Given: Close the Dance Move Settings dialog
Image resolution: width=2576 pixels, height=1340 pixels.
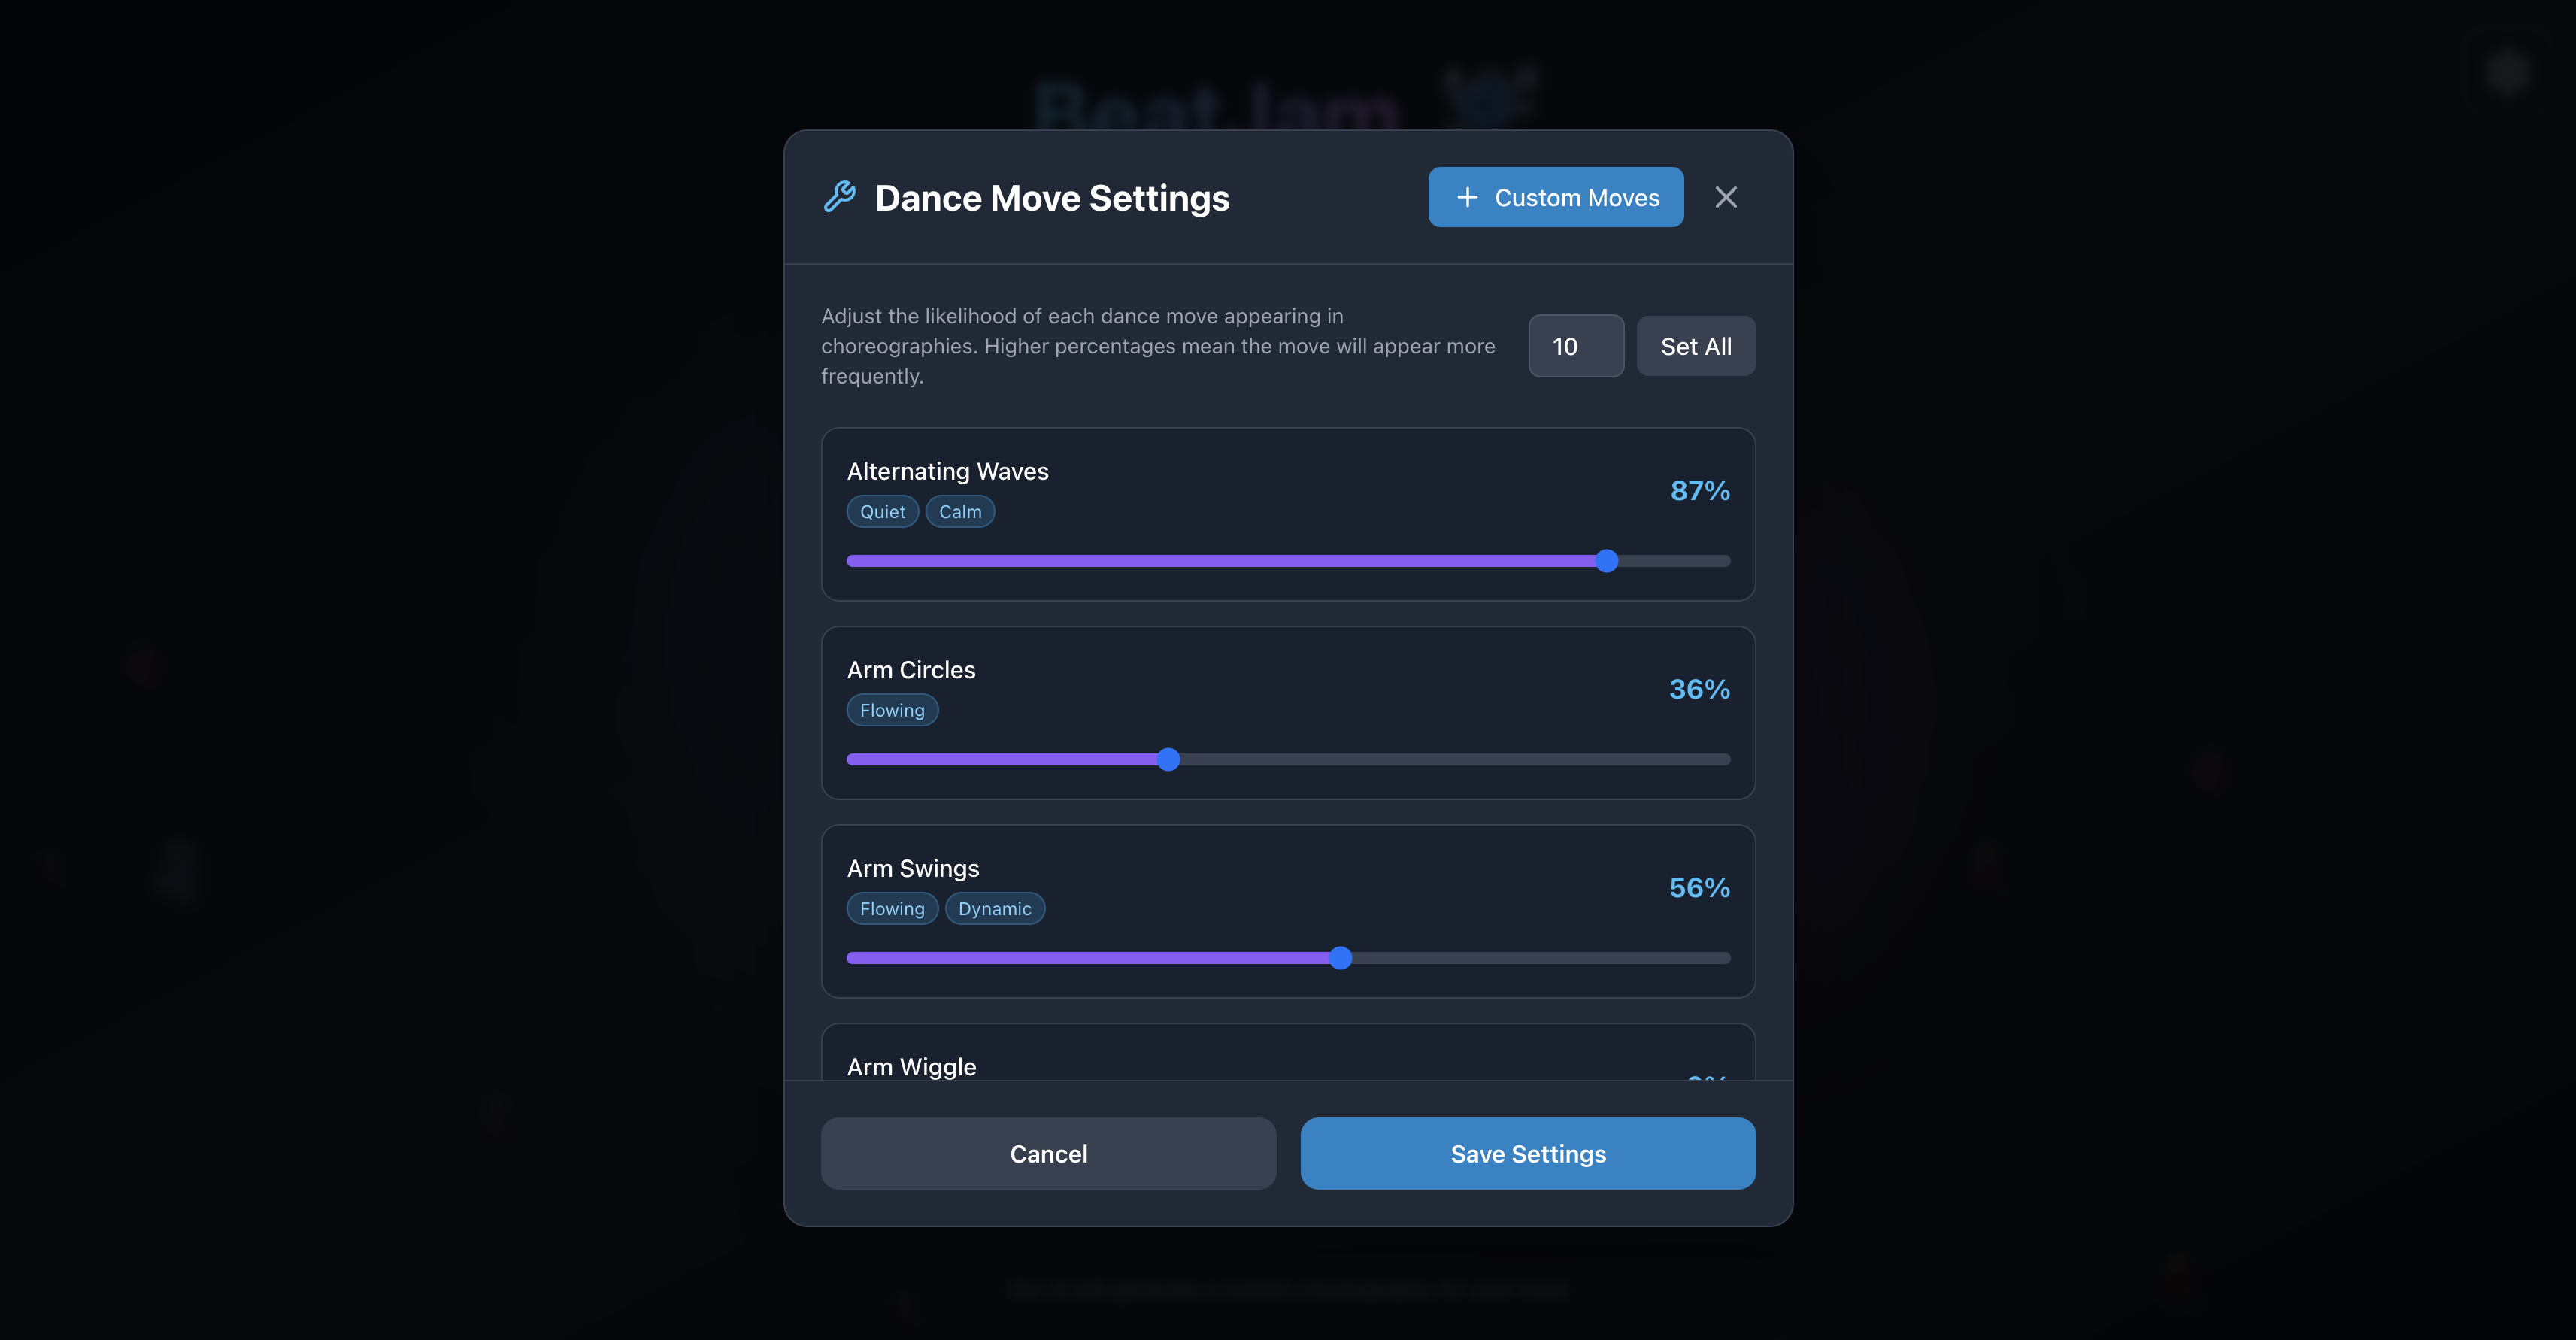Looking at the screenshot, I should coord(1726,197).
